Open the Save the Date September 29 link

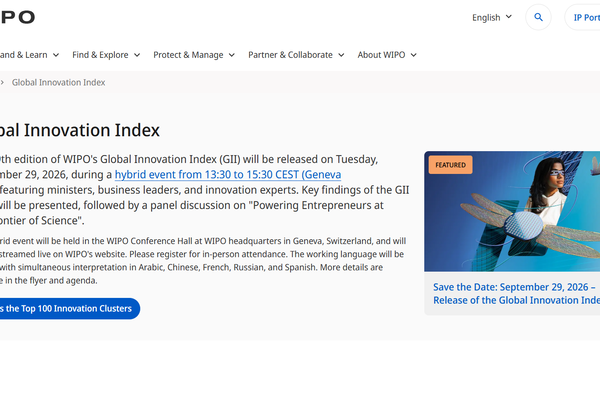[516, 294]
